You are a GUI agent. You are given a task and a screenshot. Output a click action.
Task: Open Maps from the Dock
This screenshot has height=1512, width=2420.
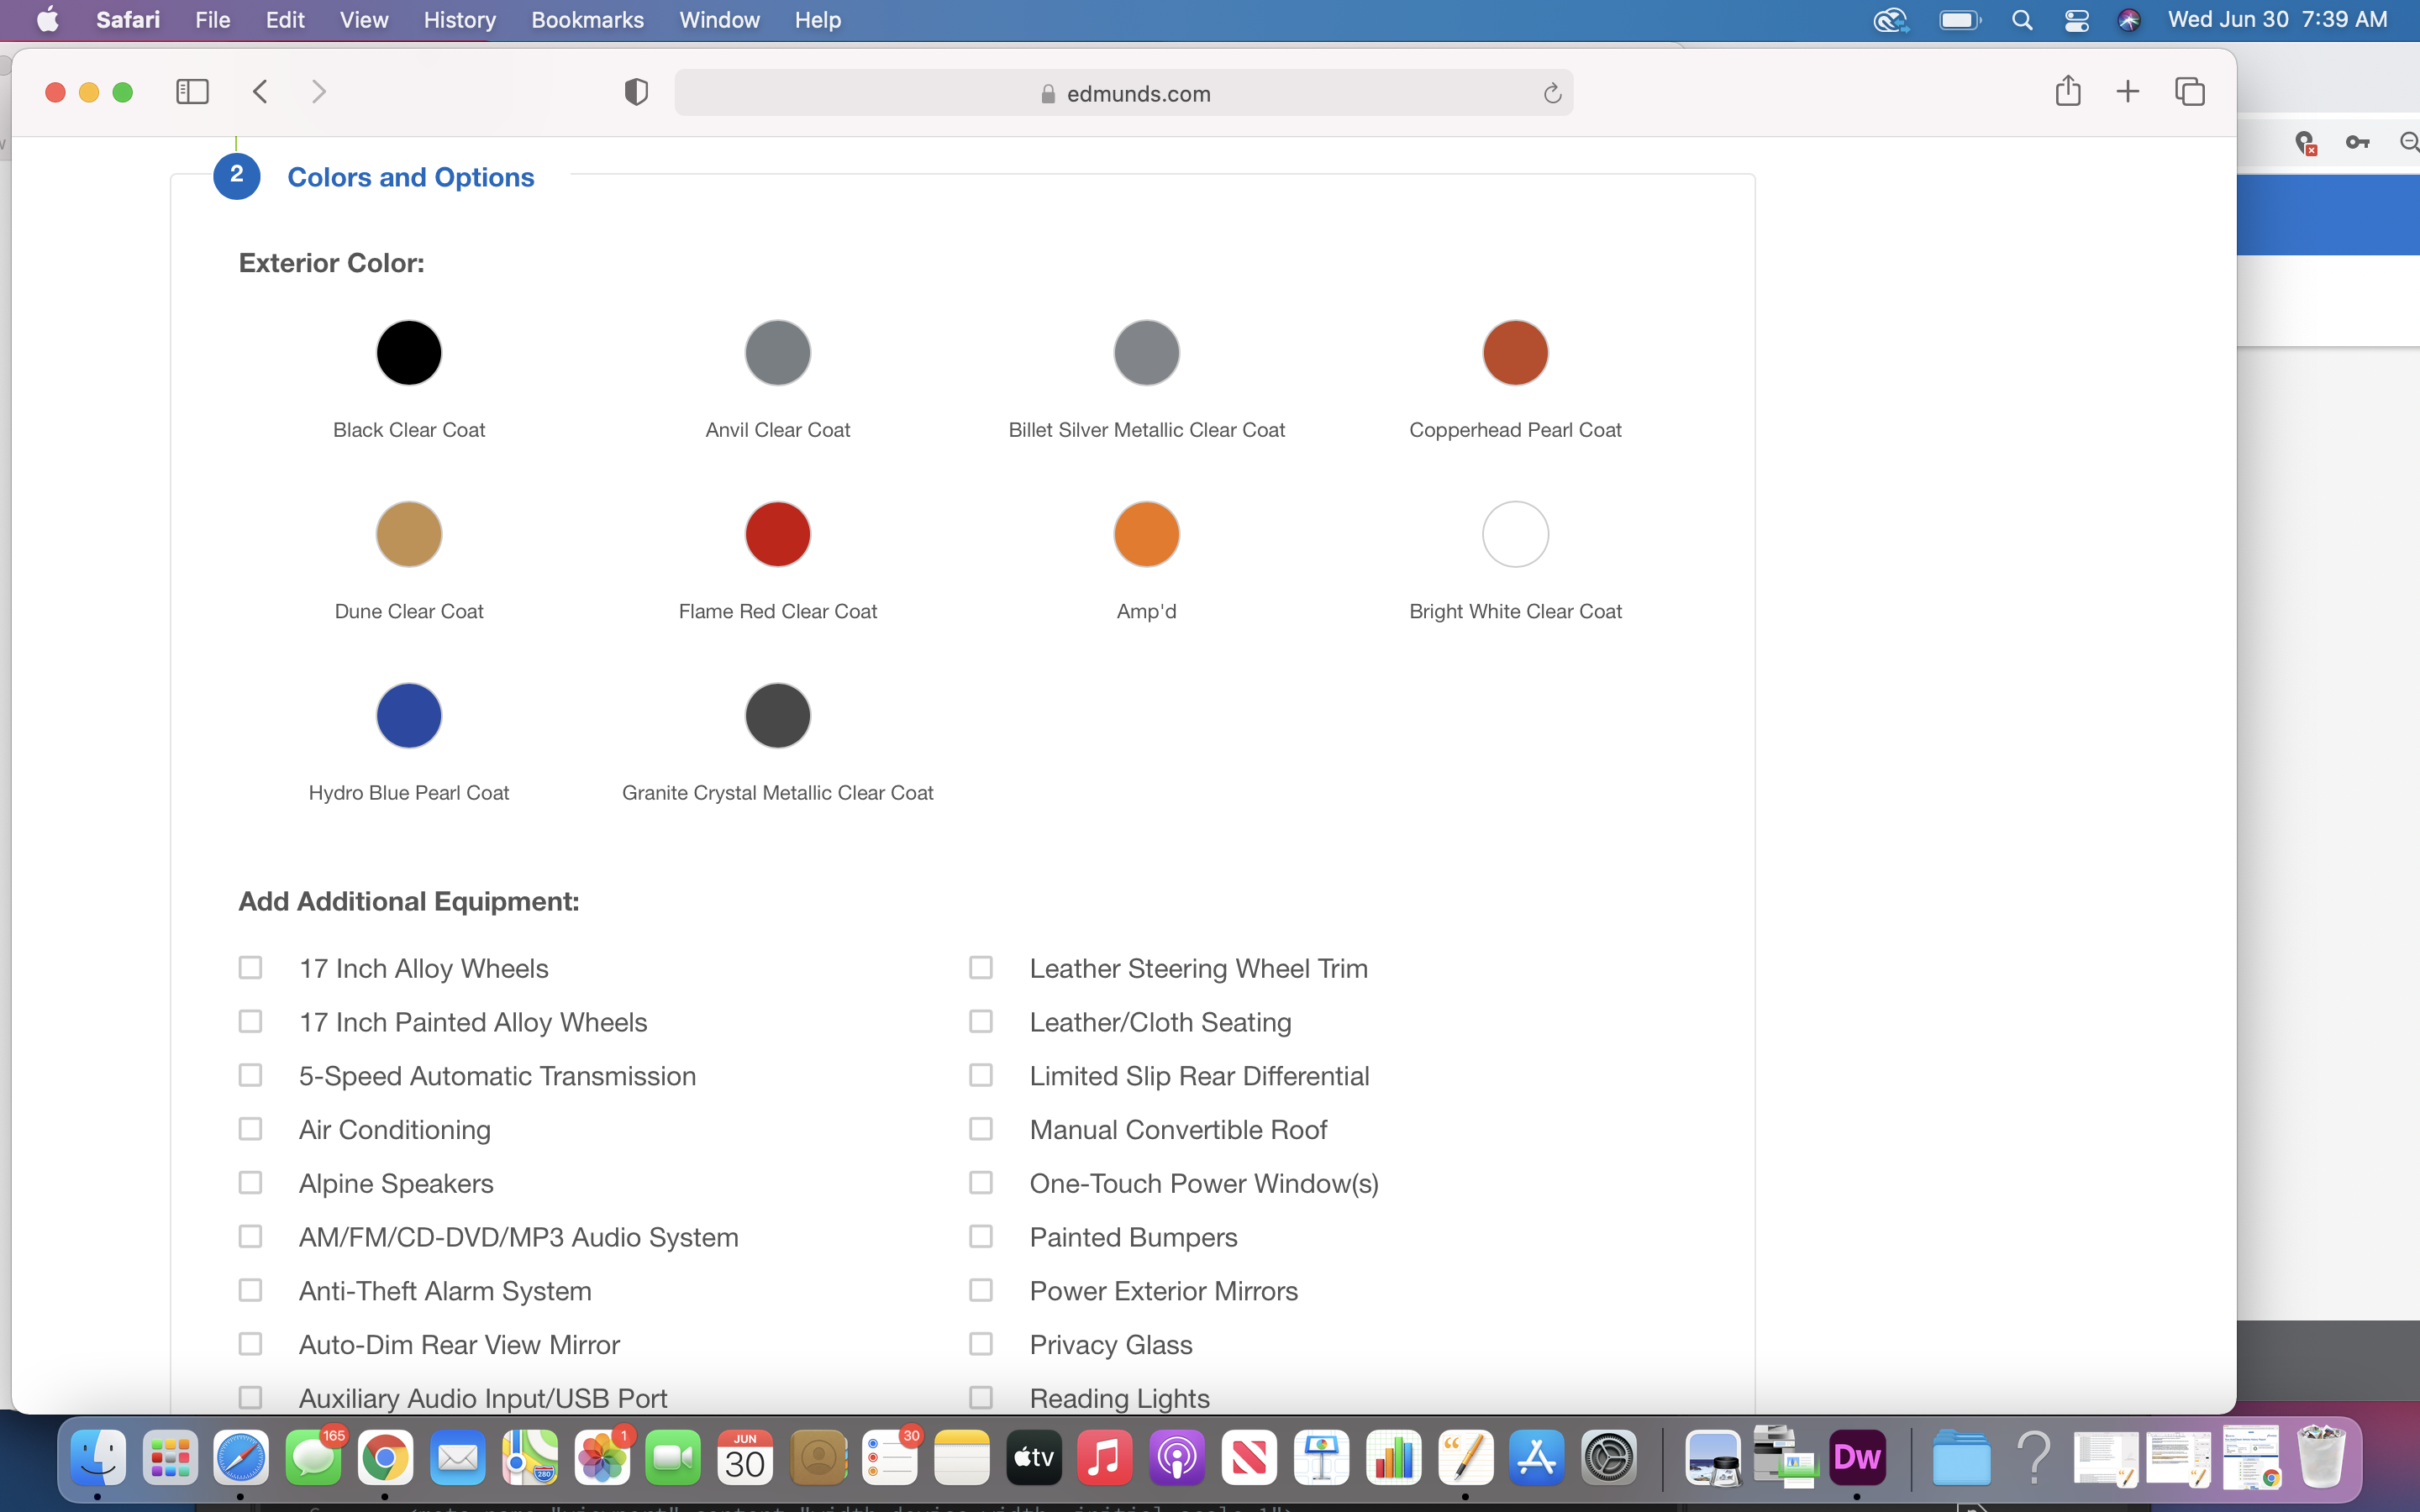(530, 1458)
